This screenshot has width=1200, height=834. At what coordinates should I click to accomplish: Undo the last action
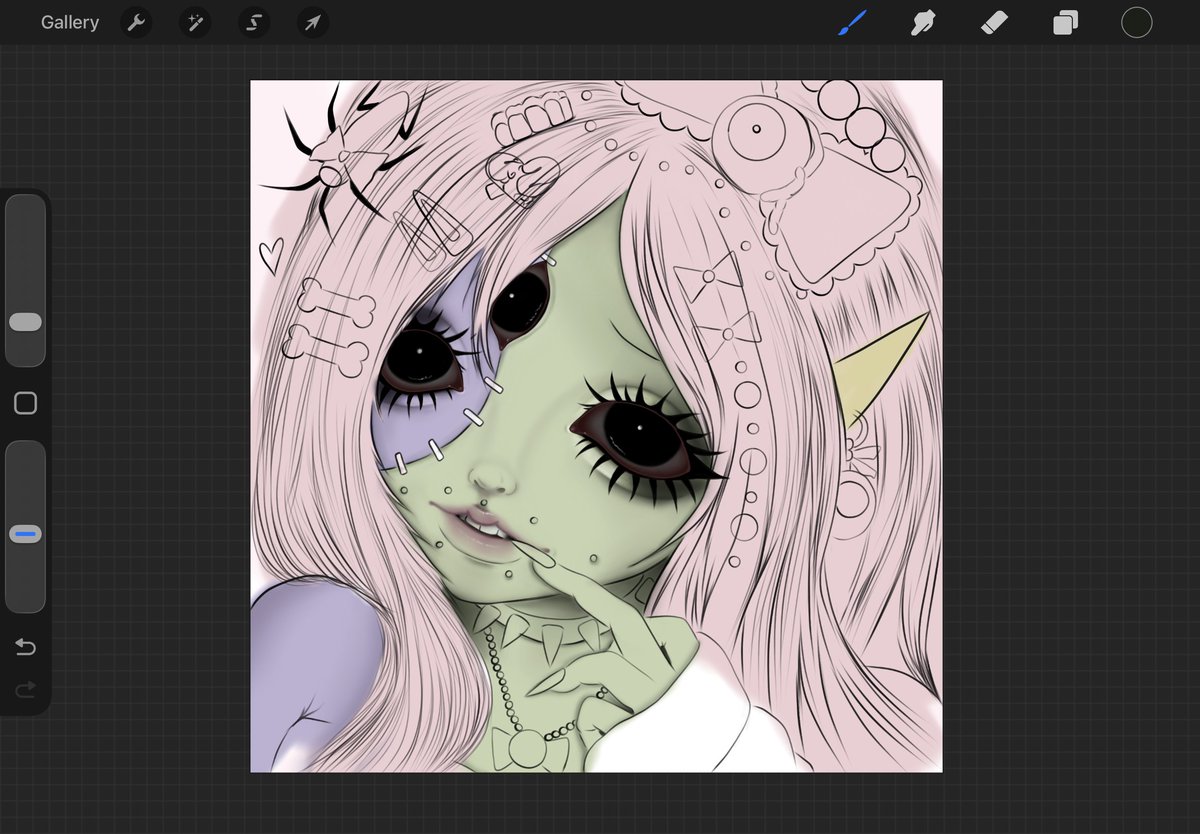(26, 647)
